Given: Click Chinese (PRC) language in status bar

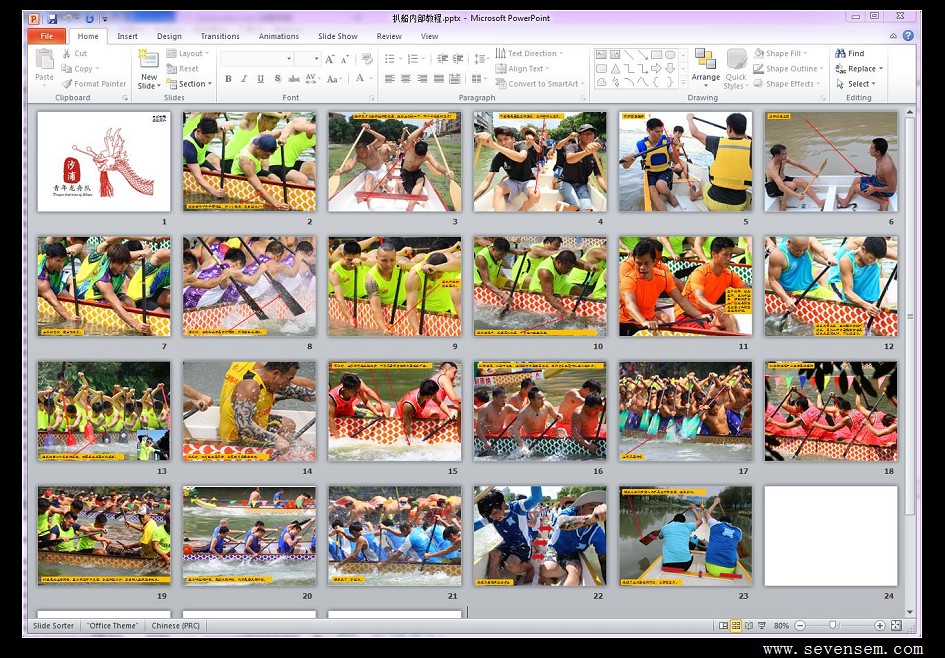Looking at the screenshot, I should click(175, 626).
